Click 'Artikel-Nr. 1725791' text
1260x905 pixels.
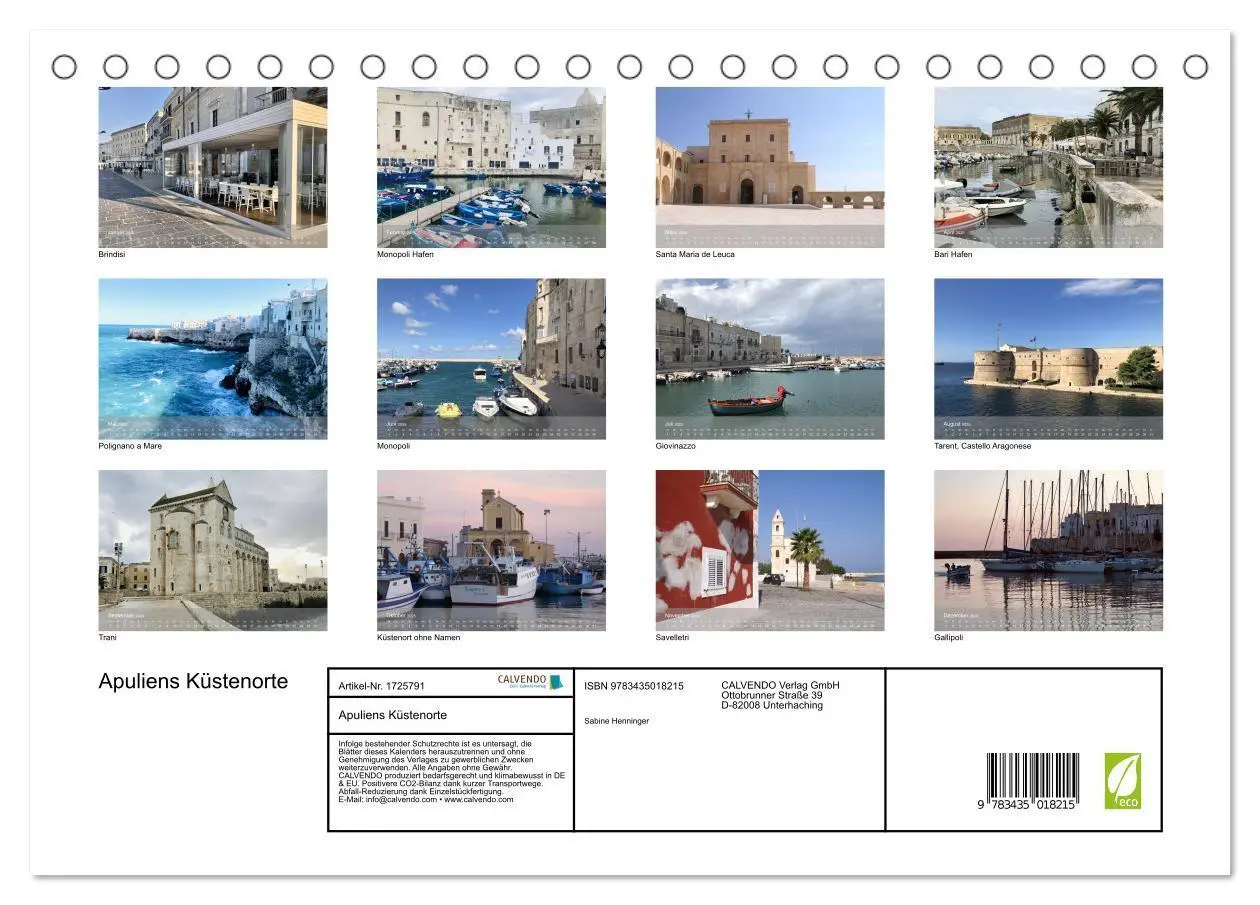pyautogui.click(x=382, y=686)
